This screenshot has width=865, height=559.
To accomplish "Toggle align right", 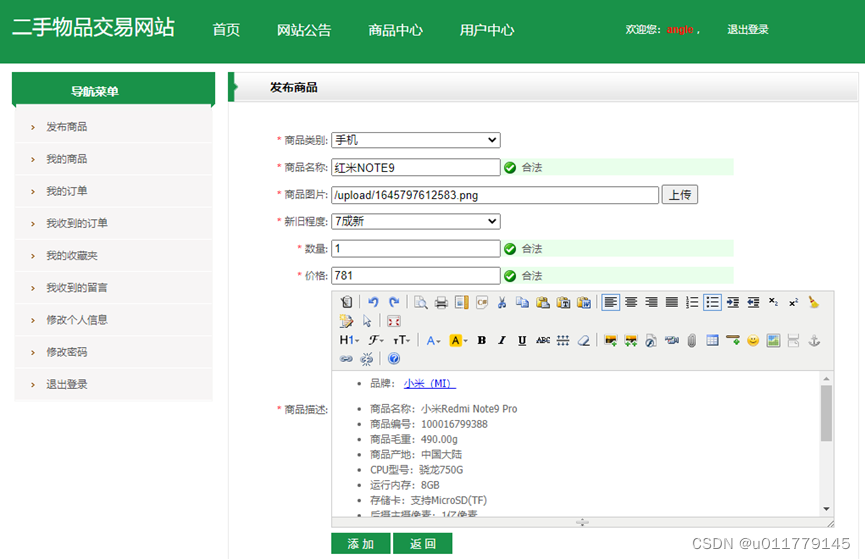I will pyautogui.click(x=651, y=302).
